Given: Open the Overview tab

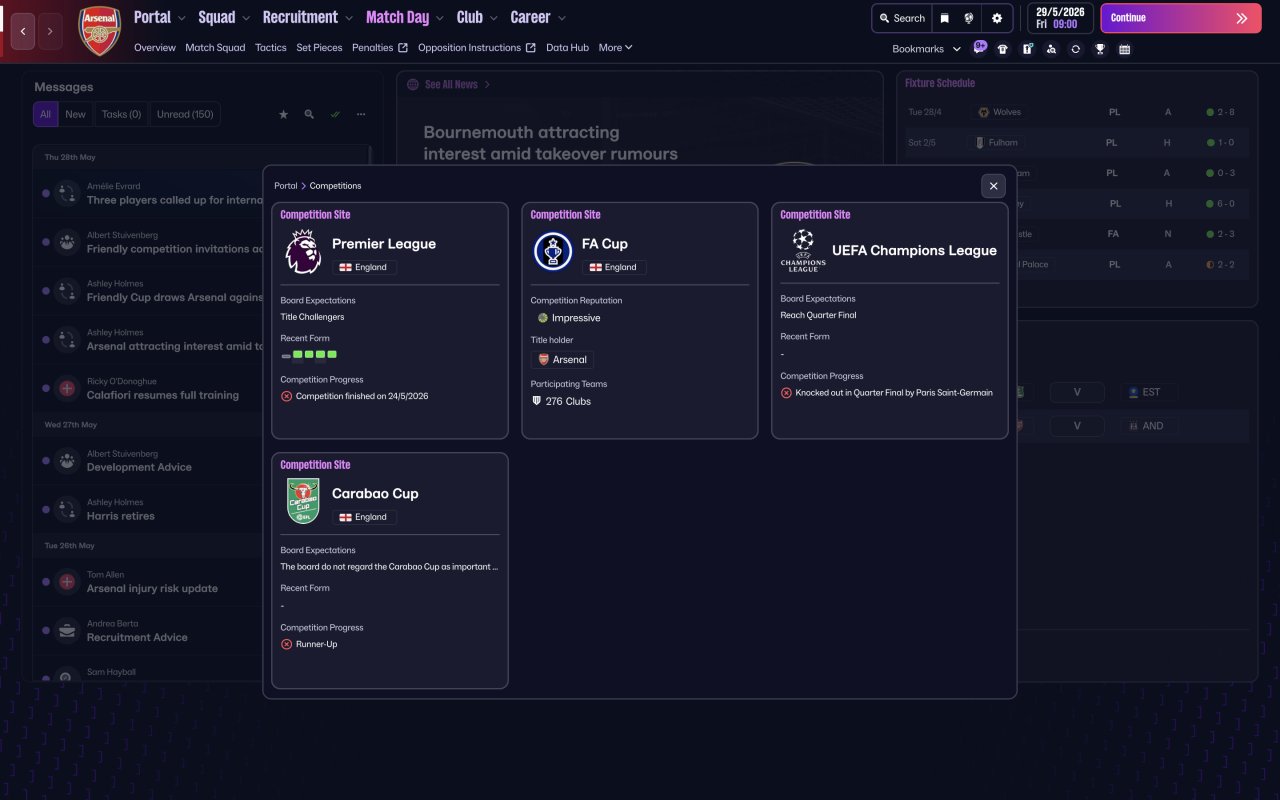Looking at the screenshot, I should click(155, 47).
